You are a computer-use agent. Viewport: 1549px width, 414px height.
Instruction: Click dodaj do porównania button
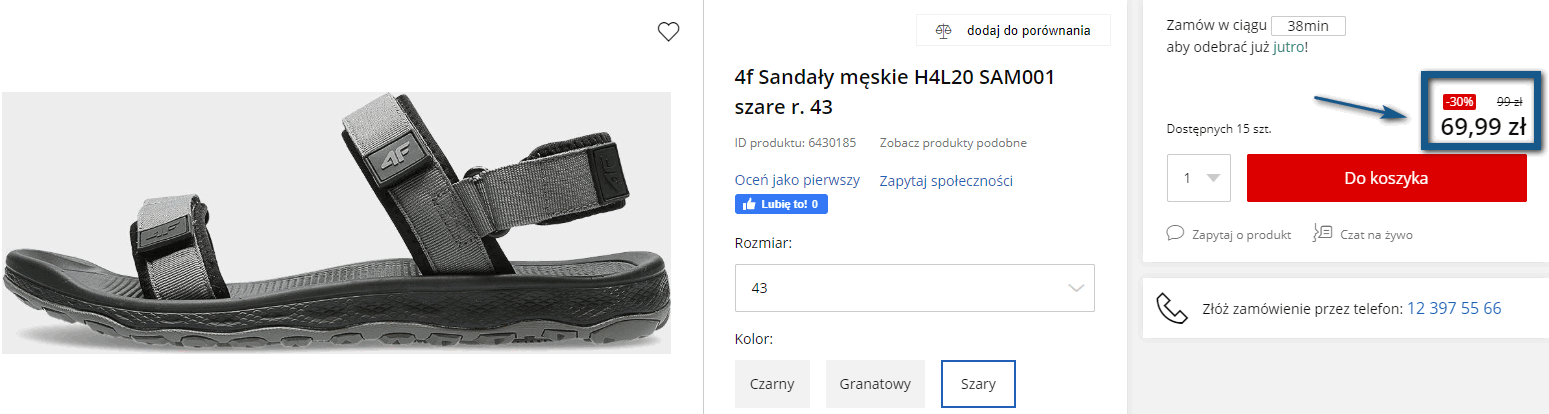coord(1013,31)
